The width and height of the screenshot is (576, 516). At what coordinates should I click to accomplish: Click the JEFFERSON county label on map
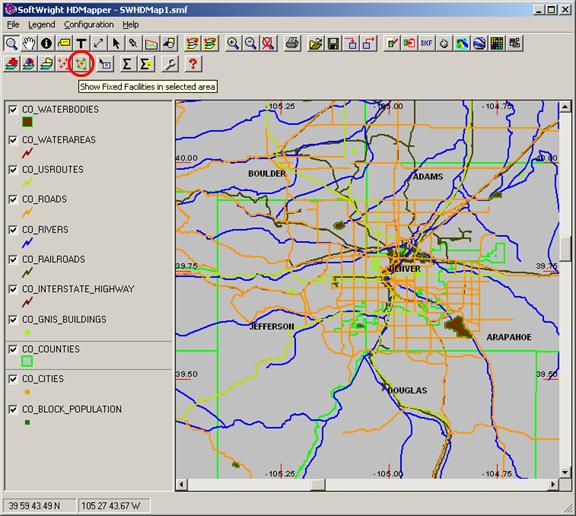tap(272, 326)
